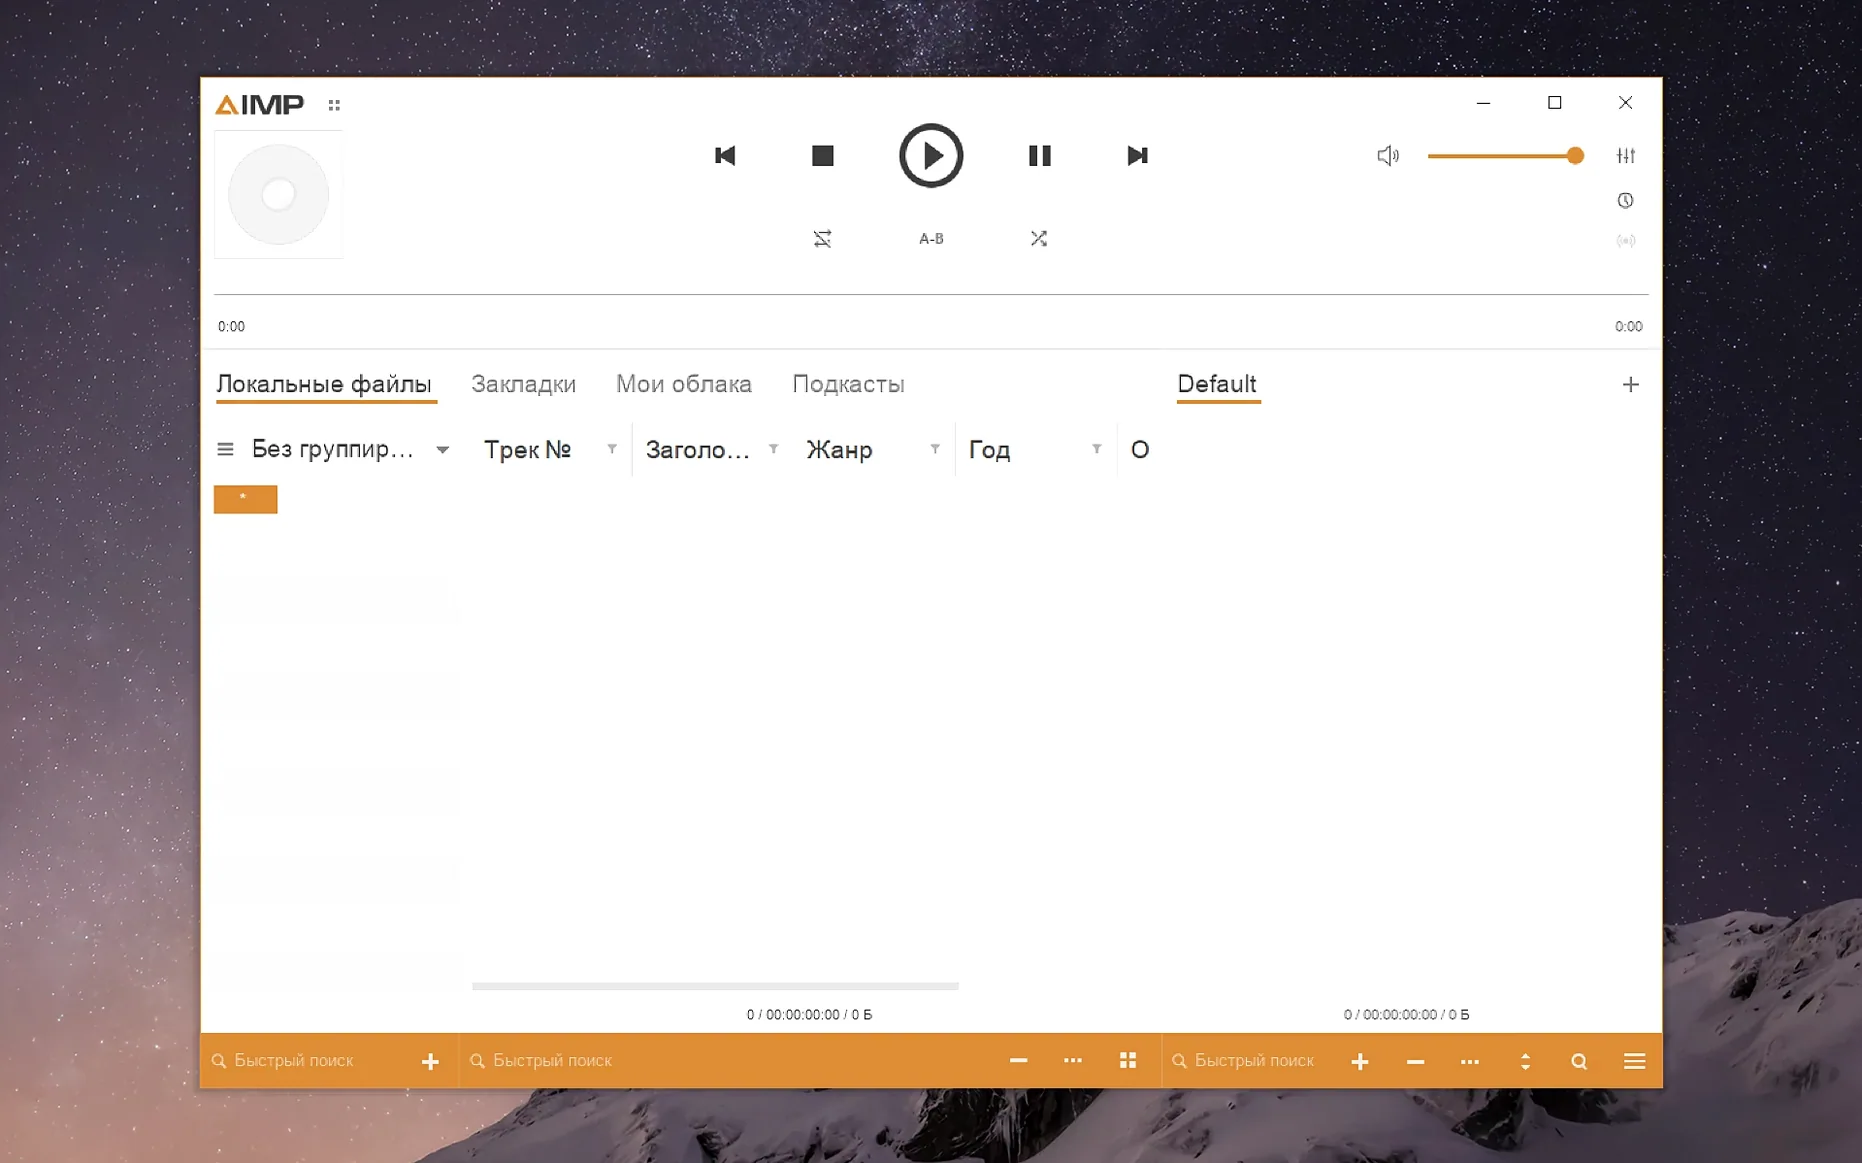Open the scheduler timer

1626,201
